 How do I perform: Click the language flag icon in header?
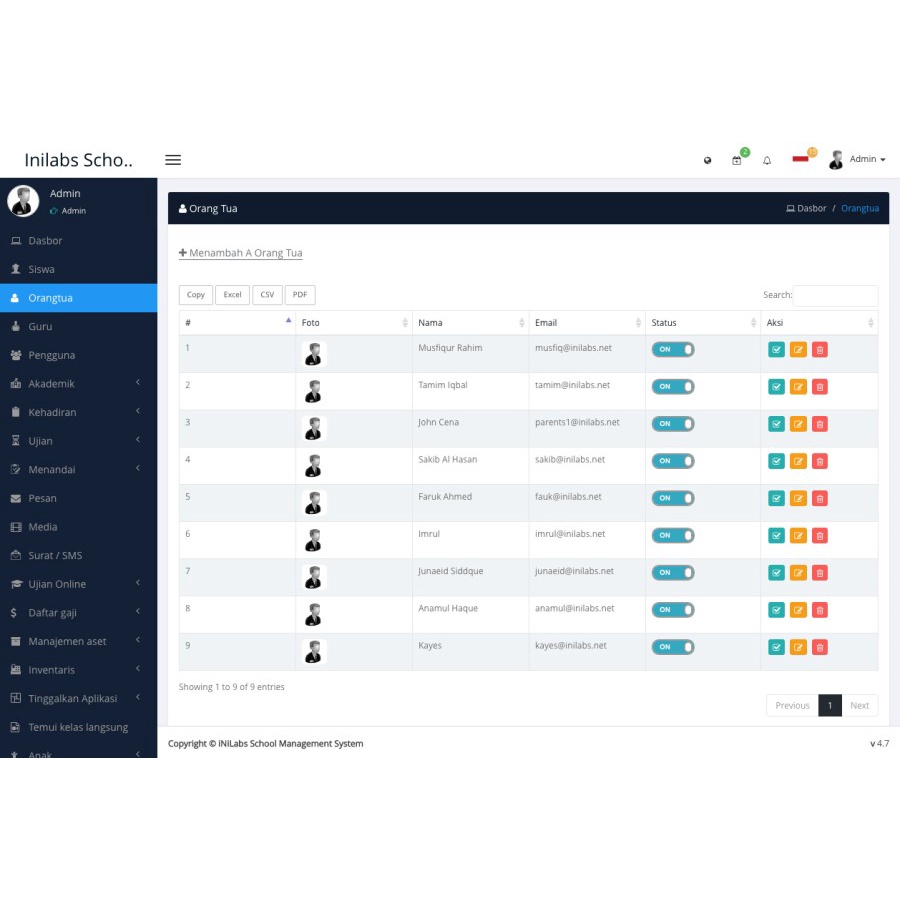pos(801,158)
